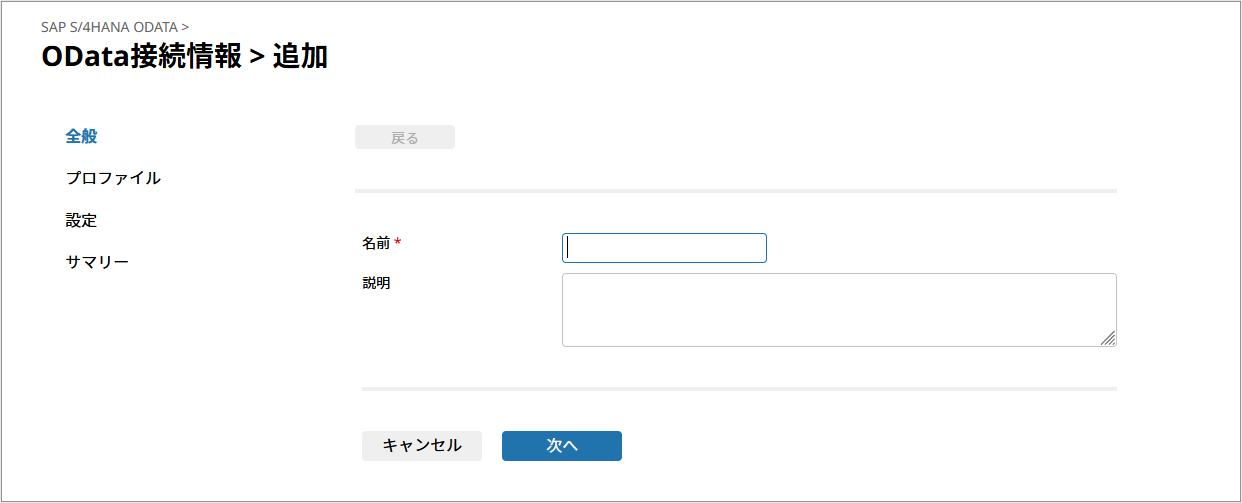
Task: Click the red required asterisk
Action: pos(398,243)
